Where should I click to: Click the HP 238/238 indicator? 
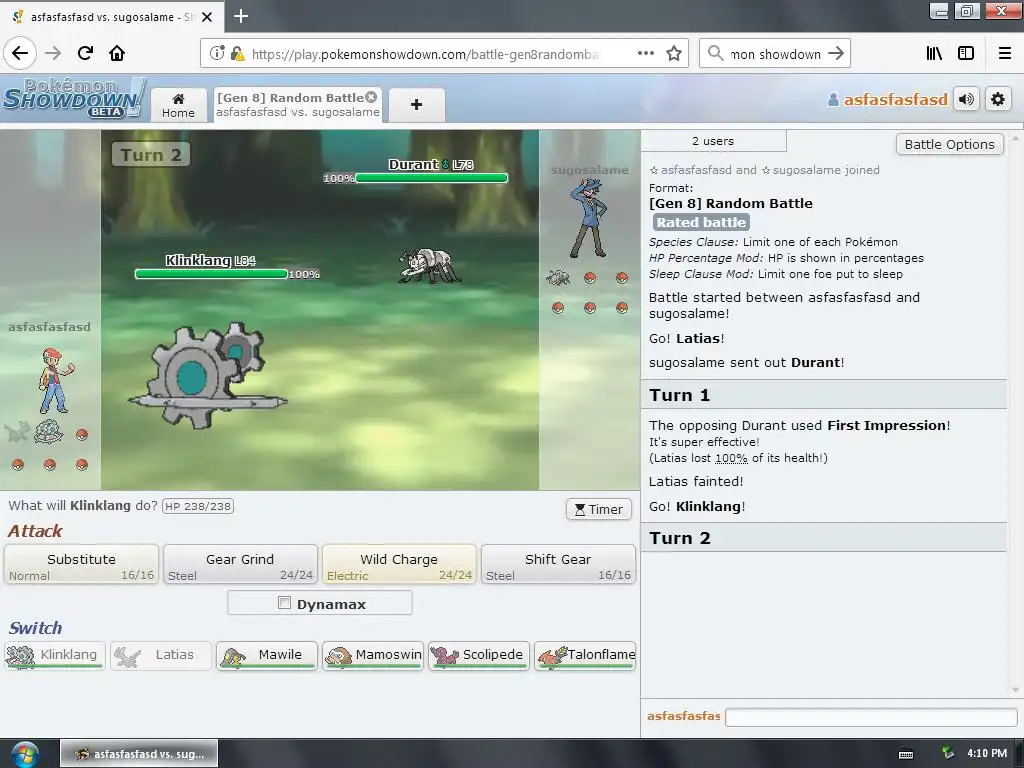point(198,506)
